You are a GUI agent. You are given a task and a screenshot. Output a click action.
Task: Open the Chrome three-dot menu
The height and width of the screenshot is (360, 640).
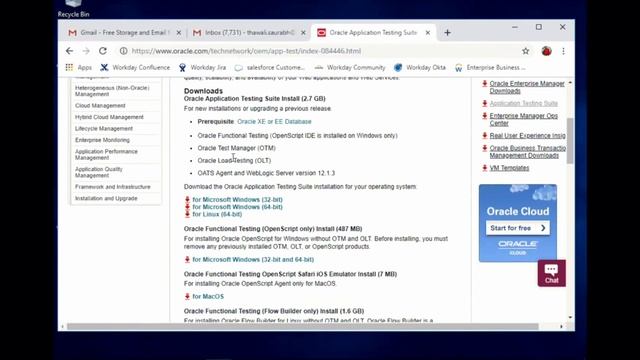563,51
